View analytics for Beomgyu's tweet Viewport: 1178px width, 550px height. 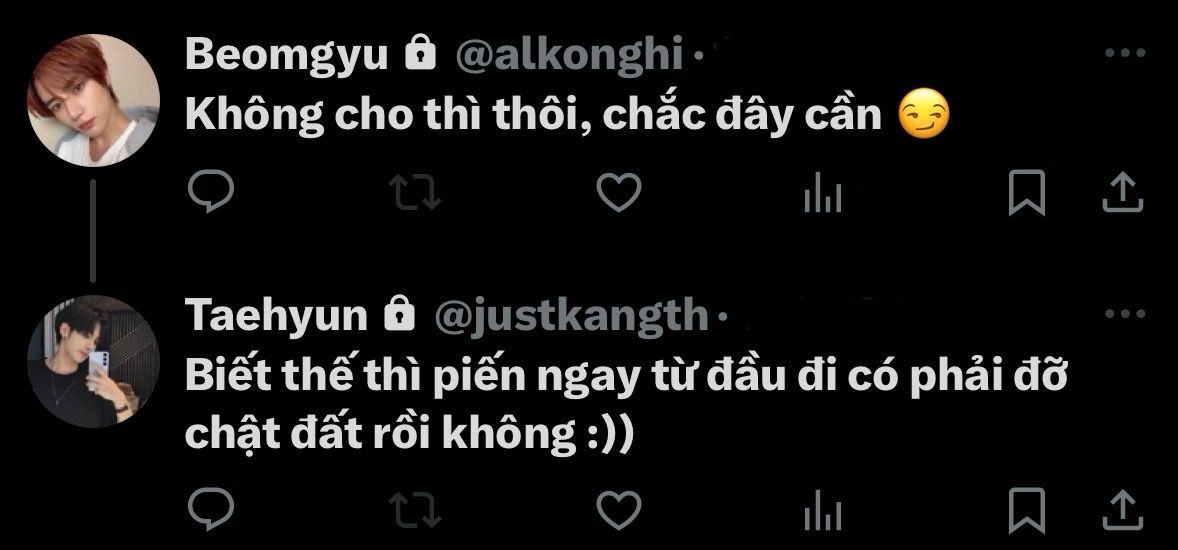(823, 194)
